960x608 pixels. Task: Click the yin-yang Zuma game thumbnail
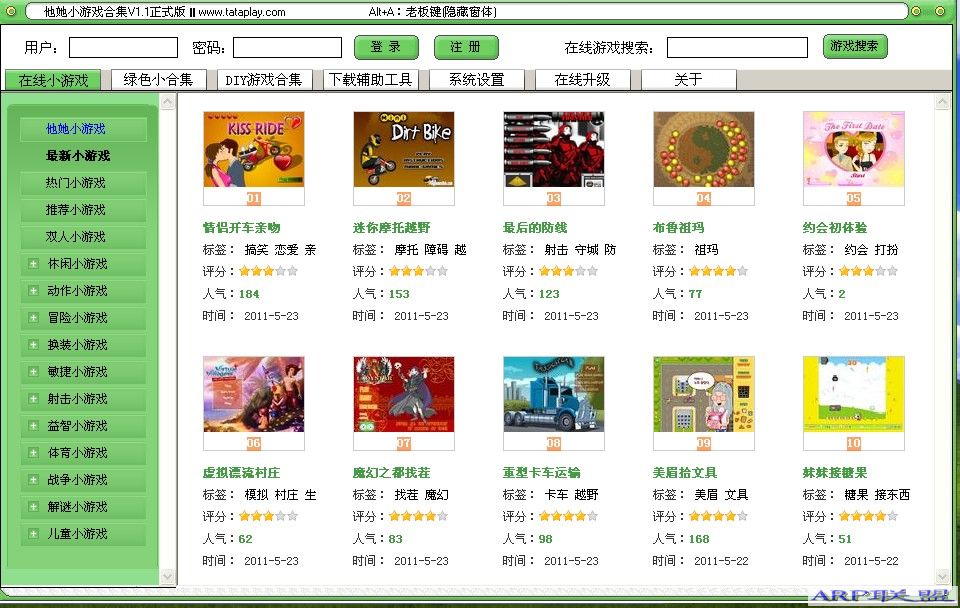point(703,149)
